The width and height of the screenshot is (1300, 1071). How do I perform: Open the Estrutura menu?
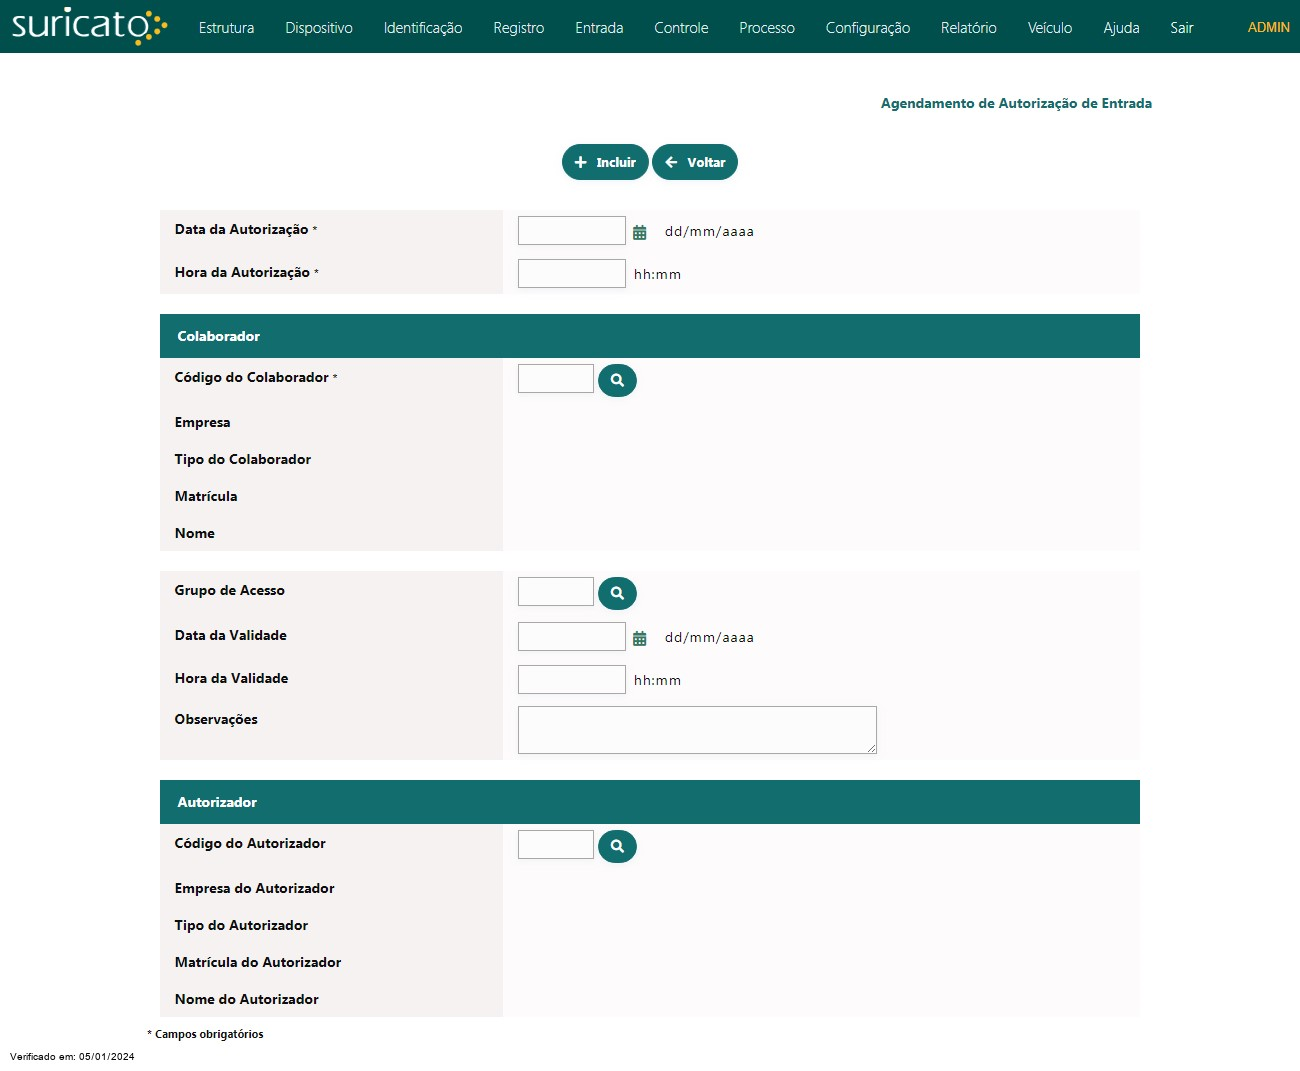(x=226, y=28)
